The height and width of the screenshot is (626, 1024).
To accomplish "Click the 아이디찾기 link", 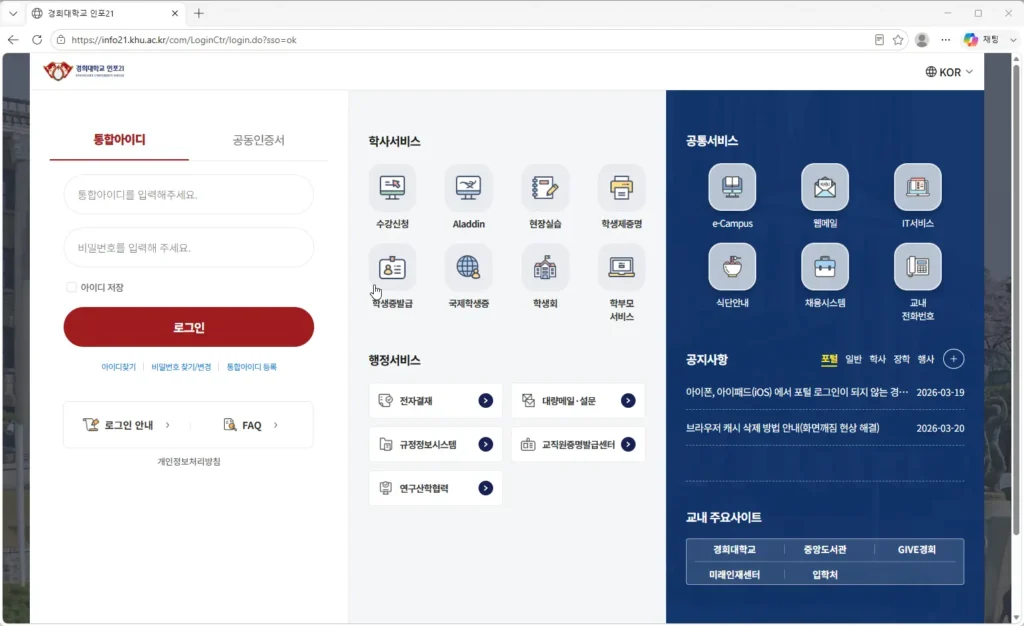I will pyautogui.click(x=118, y=367).
